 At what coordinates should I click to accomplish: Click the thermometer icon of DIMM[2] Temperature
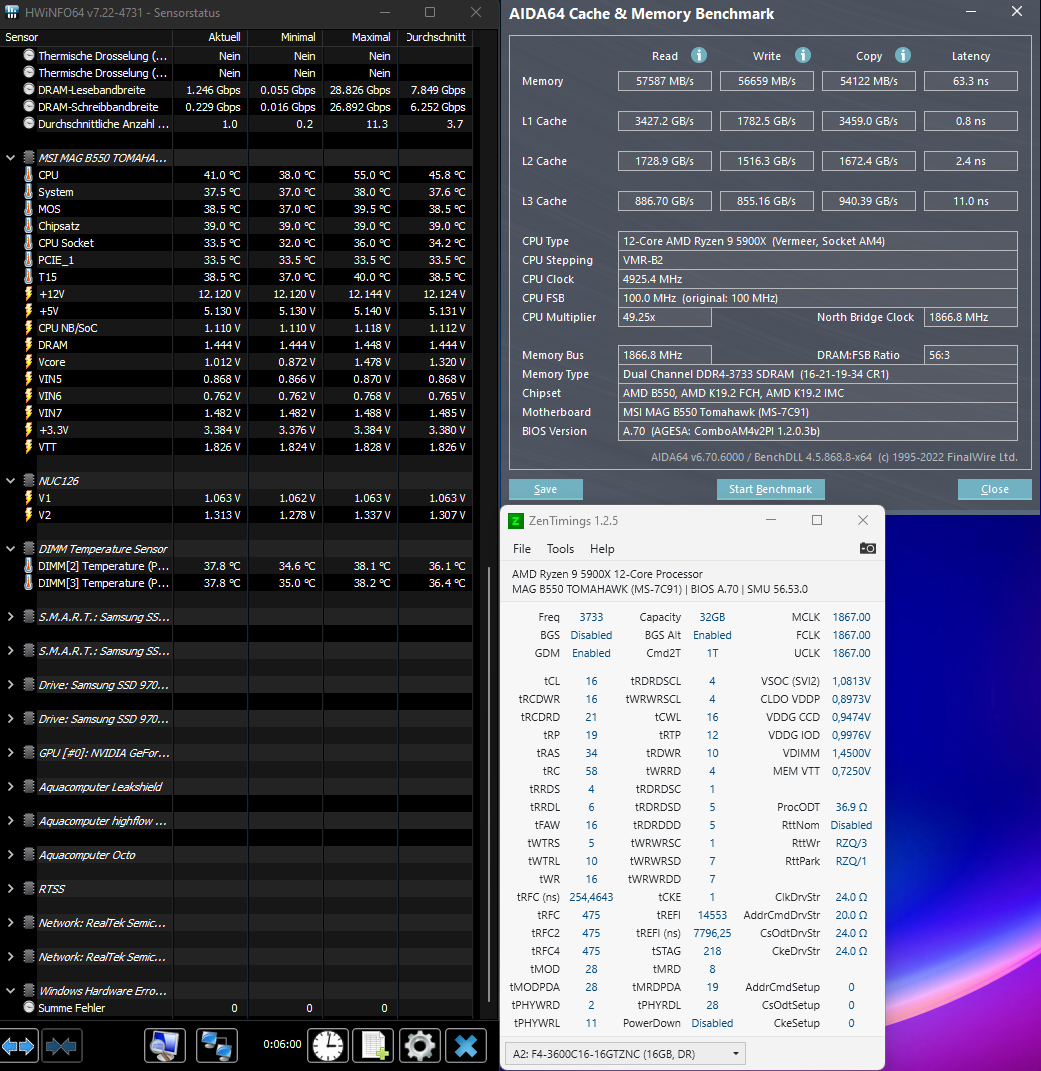point(28,566)
